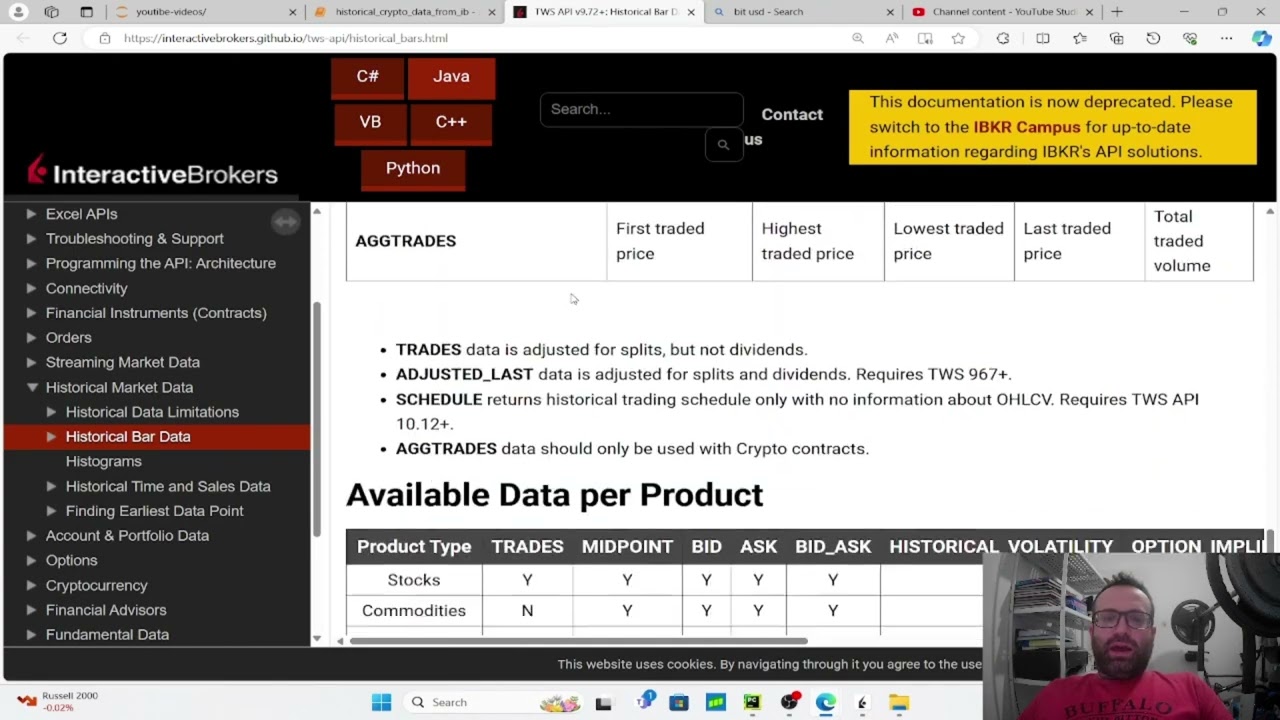The width and height of the screenshot is (1280, 720).
Task: Click the content horizontal scrollbar
Action: (578, 641)
